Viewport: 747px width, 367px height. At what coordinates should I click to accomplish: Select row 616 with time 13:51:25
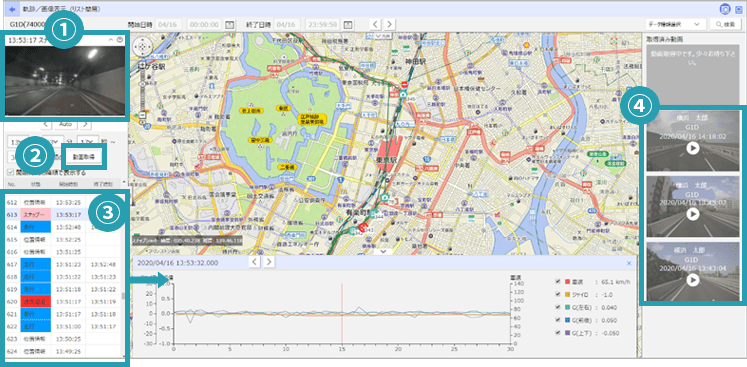[x=63, y=251]
